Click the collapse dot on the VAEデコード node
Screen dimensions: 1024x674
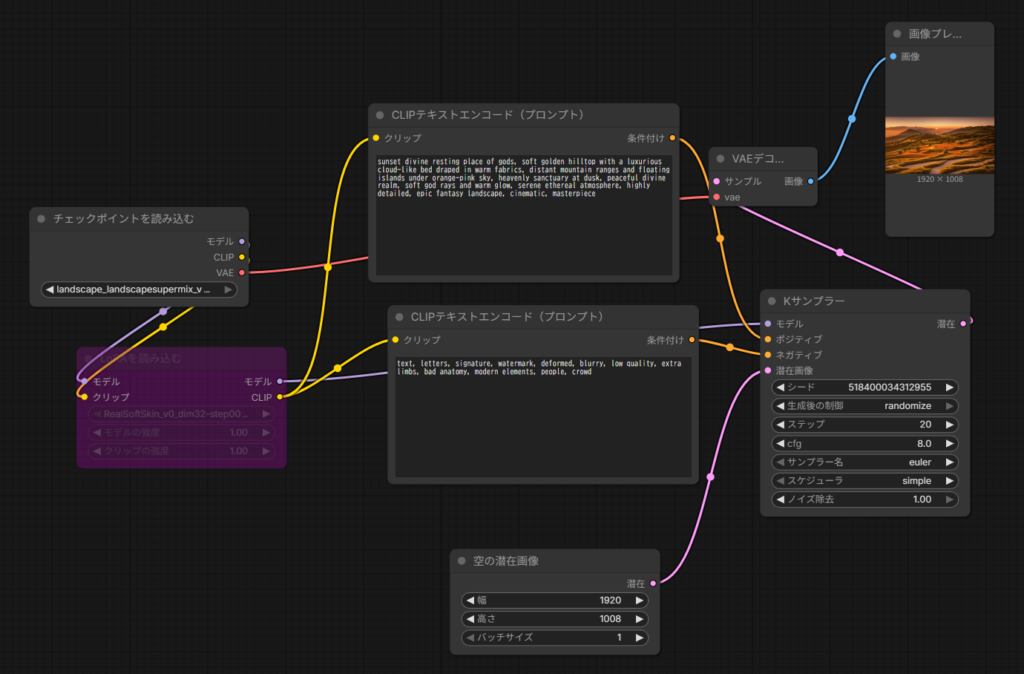pyautogui.click(x=721, y=158)
